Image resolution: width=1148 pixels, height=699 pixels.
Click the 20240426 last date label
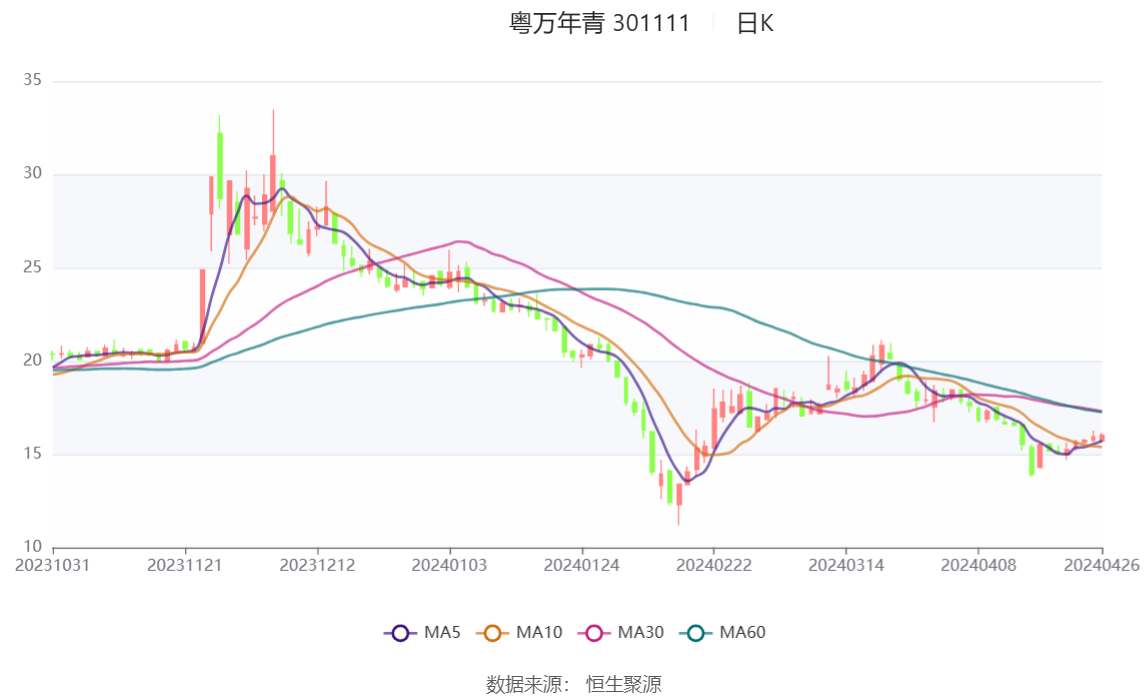[1101, 566]
